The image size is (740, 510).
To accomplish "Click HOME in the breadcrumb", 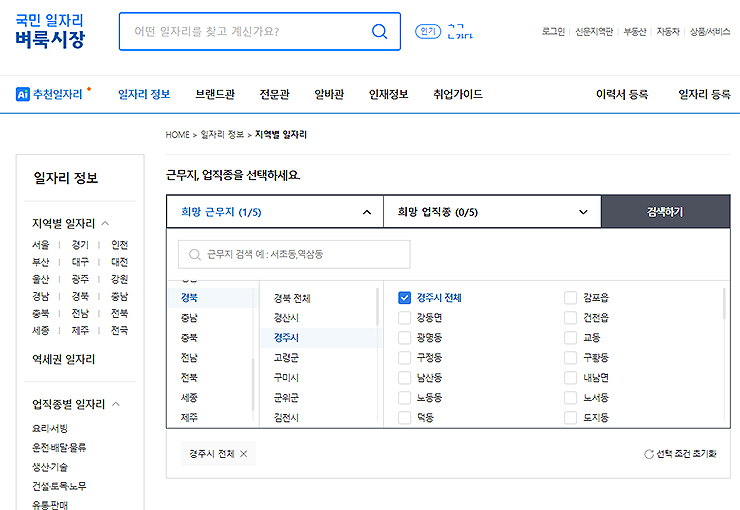I will (177, 134).
